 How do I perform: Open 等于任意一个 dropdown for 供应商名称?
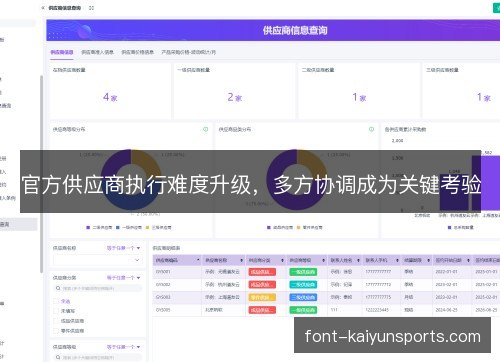tap(123, 248)
